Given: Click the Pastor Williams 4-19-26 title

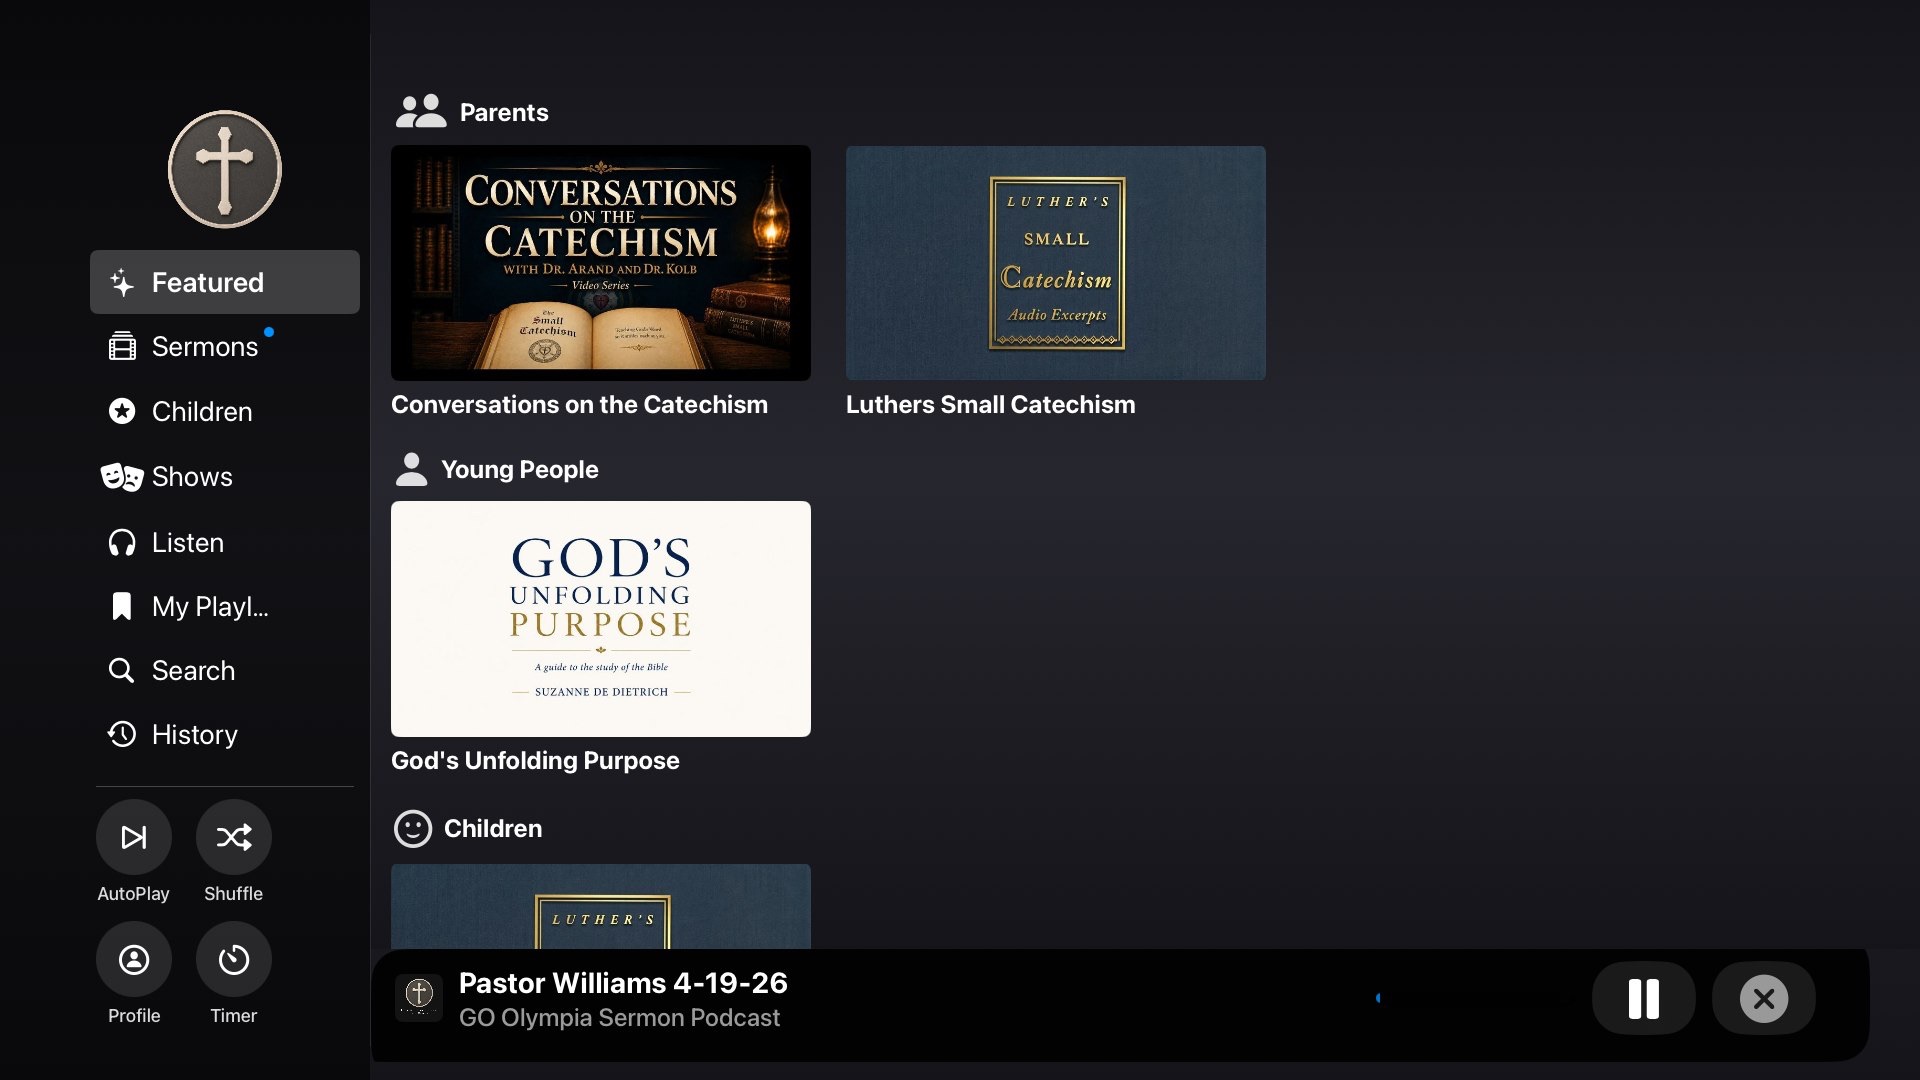Looking at the screenshot, I should pyautogui.click(x=623, y=983).
